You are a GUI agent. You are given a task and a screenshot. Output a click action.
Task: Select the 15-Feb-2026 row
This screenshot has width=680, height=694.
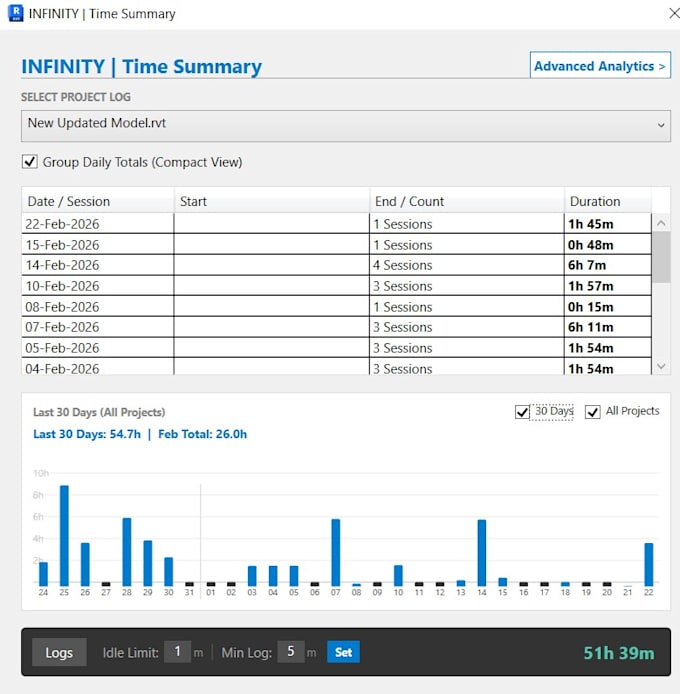[x=336, y=244]
